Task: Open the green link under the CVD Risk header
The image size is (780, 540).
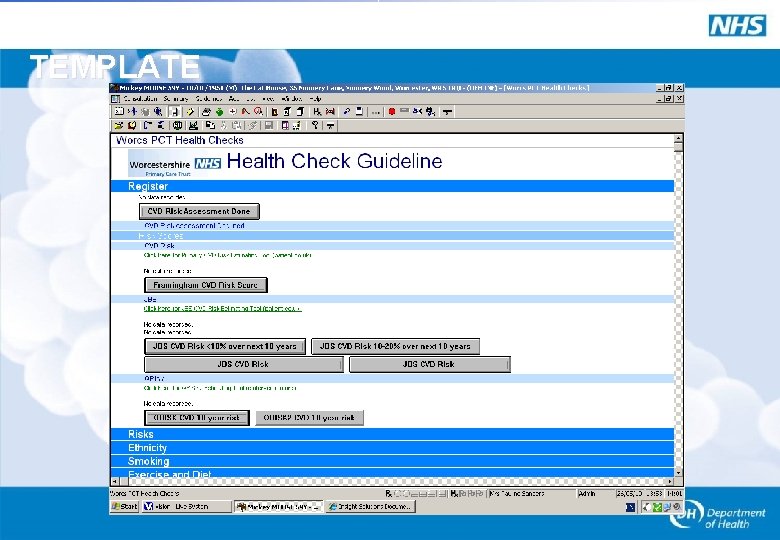Action: (x=228, y=255)
